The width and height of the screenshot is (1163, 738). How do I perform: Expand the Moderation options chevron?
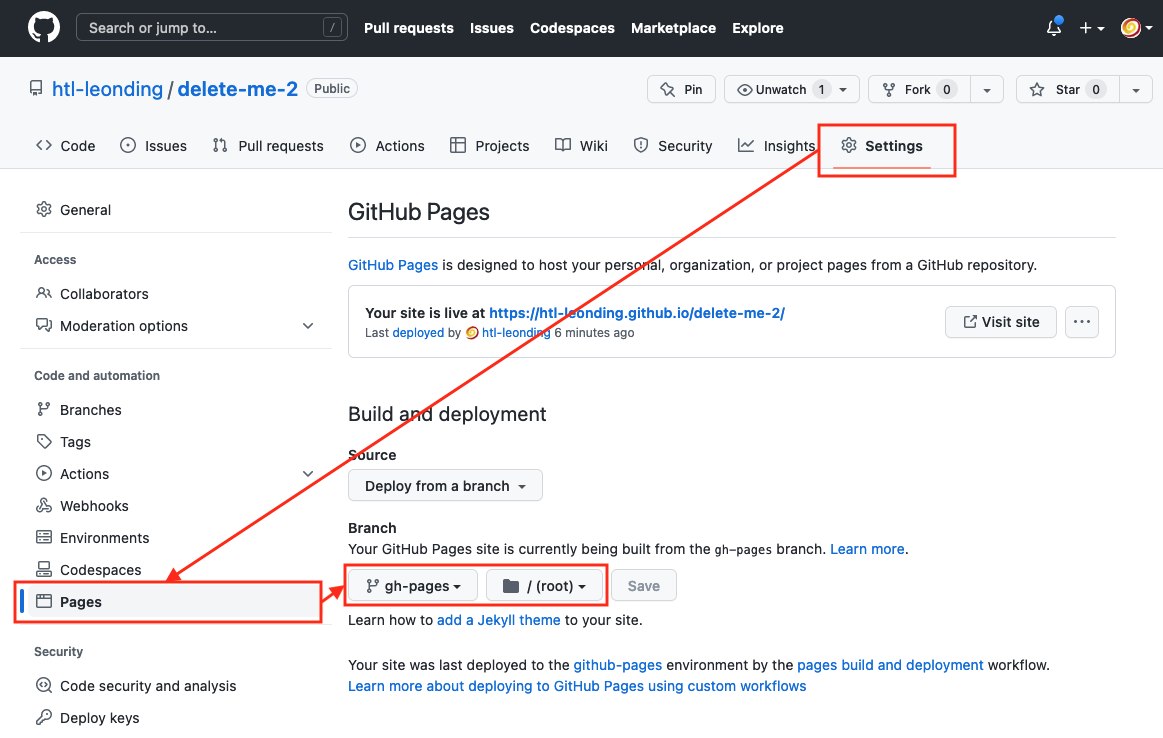pyautogui.click(x=308, y=326)
